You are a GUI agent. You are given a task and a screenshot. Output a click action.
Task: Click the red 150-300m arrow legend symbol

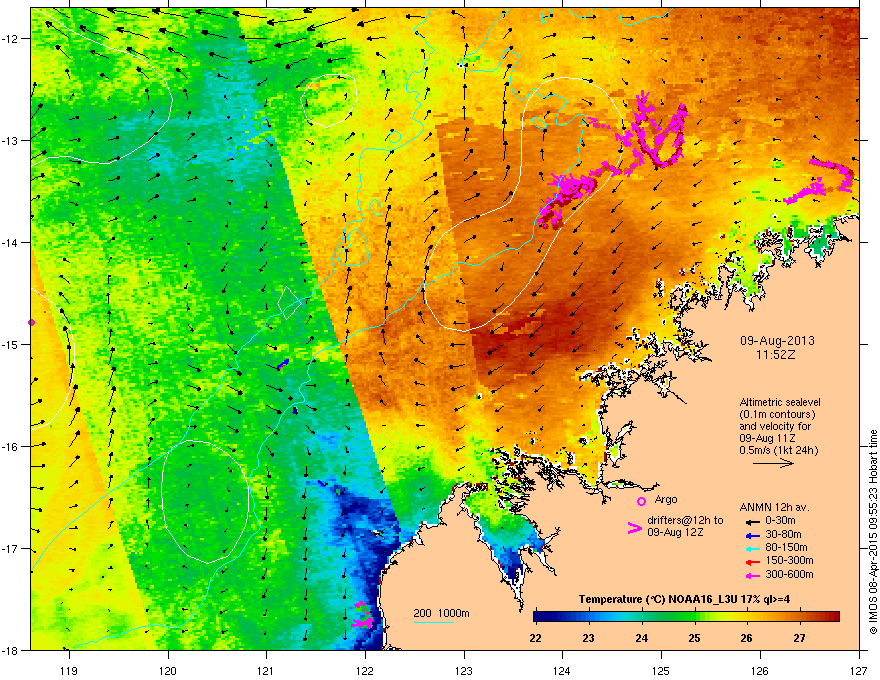pos(751,562)
